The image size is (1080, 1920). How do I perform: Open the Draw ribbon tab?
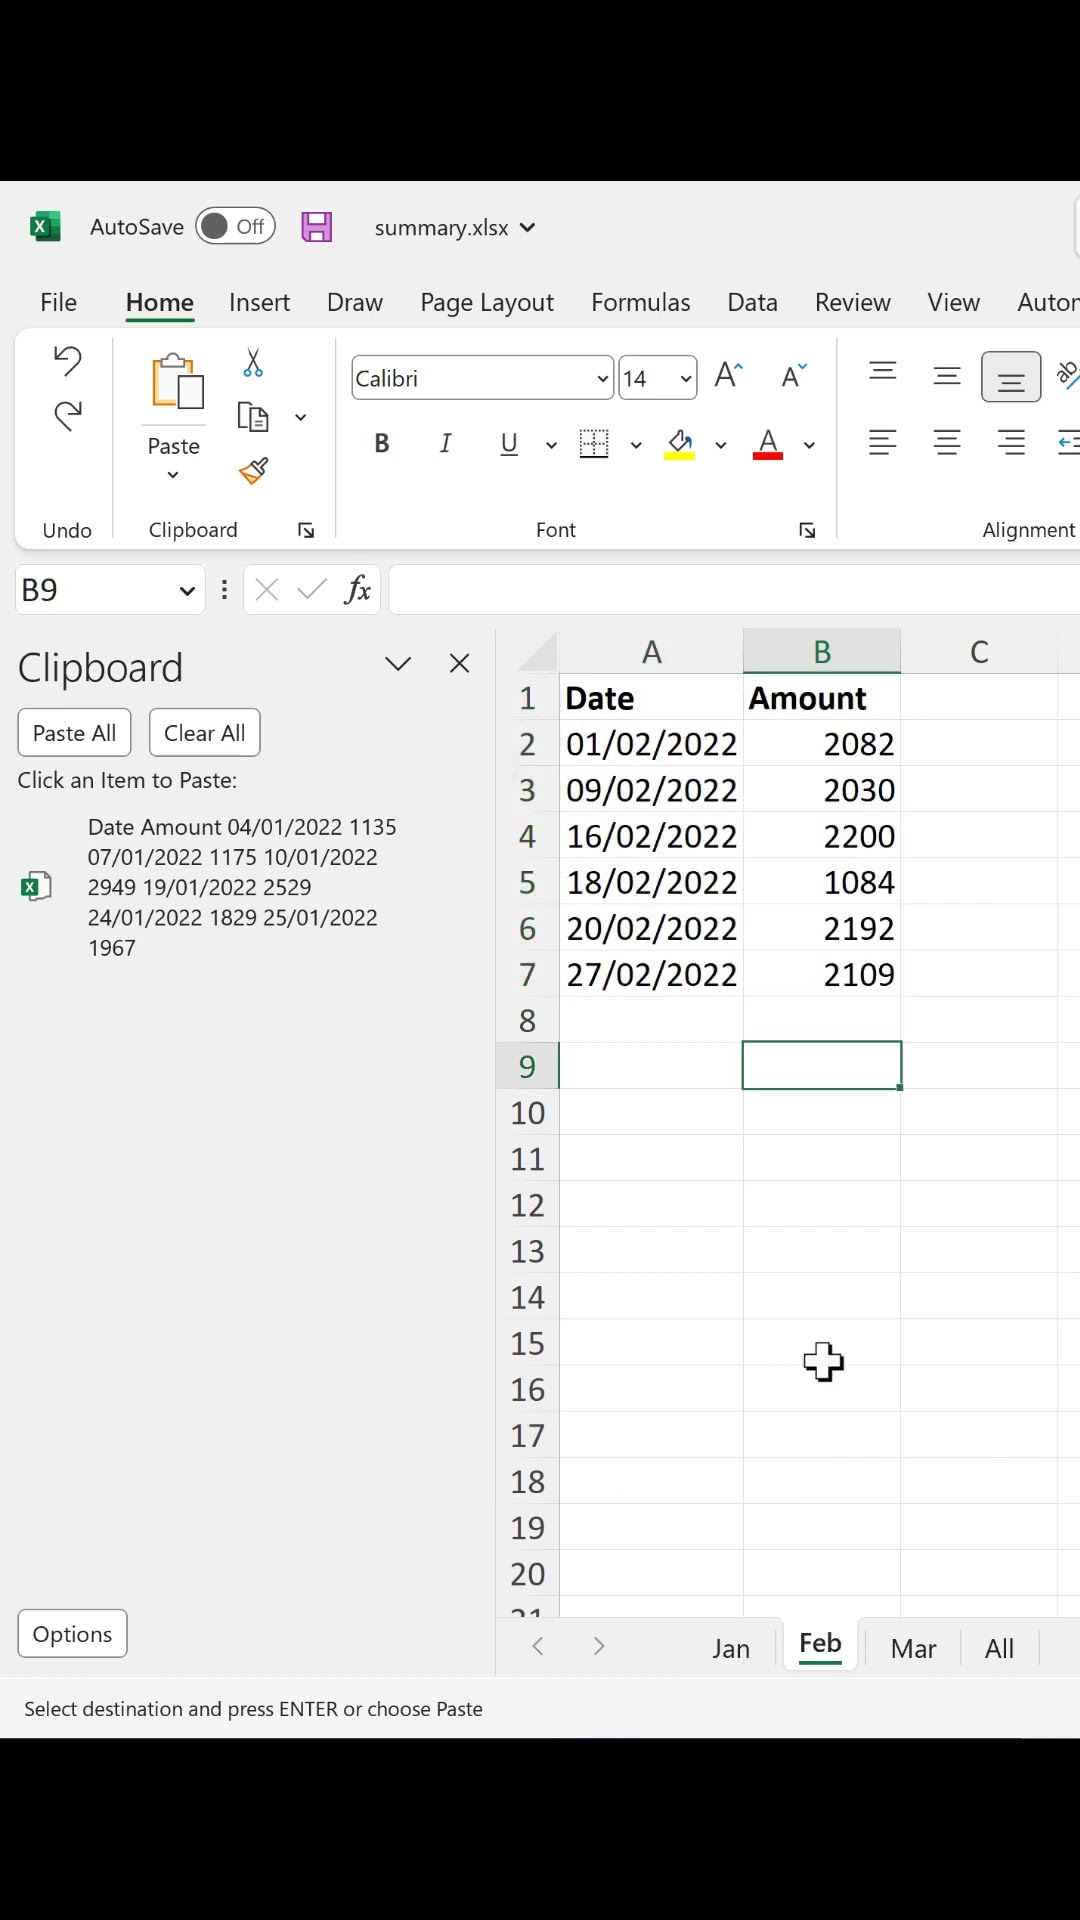[355, 302]
